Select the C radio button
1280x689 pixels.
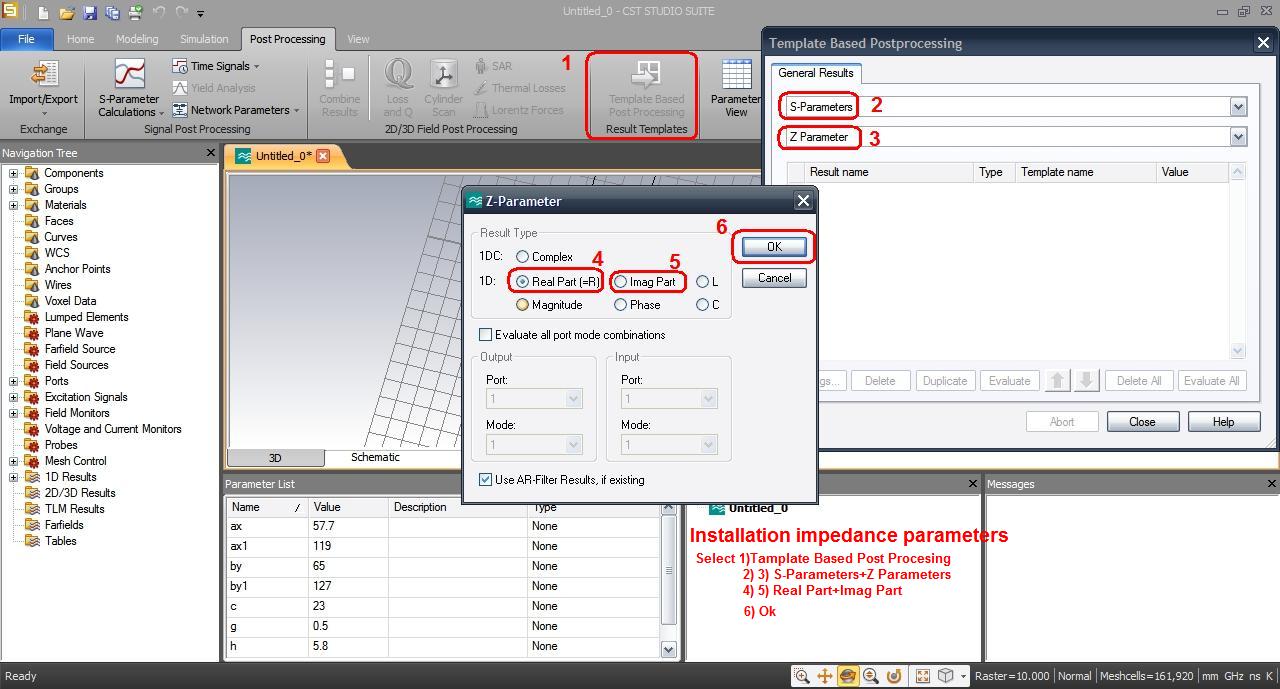coord(702,305)
